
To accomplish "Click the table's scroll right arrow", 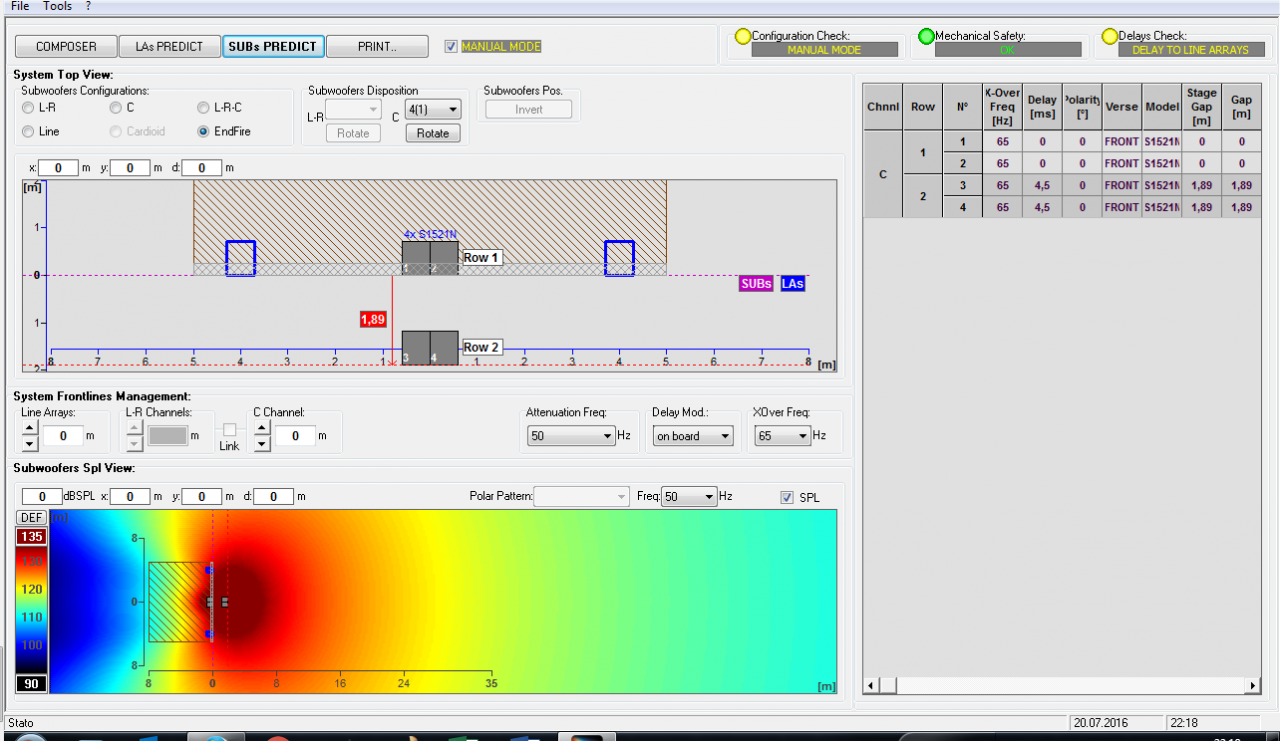I will pyautogui.click(x=1253, y=686).
